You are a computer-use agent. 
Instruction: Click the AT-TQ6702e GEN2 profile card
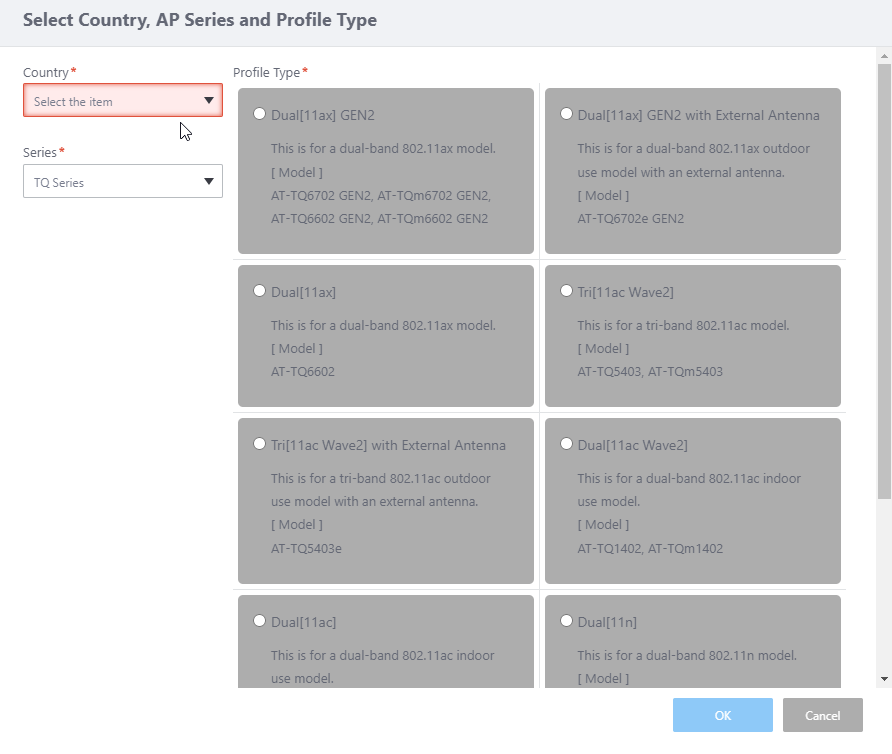coord(692,180)
